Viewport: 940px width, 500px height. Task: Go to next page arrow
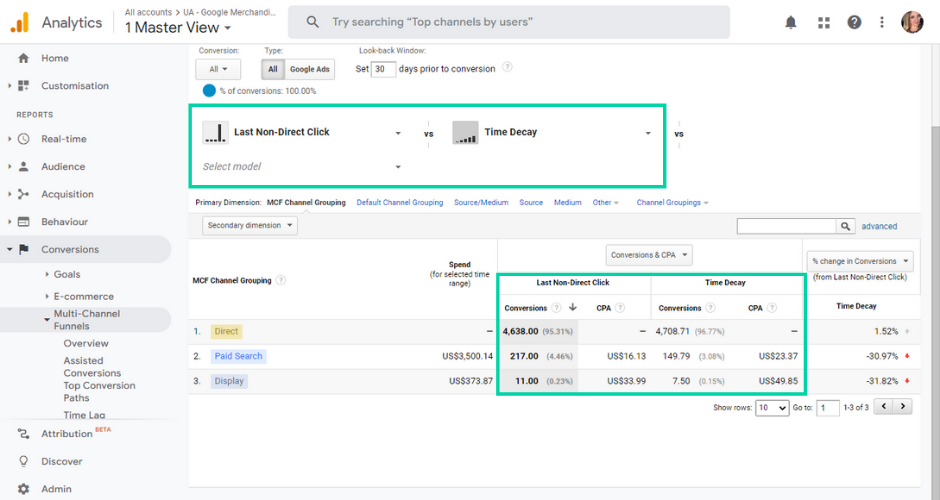[903, 406]
